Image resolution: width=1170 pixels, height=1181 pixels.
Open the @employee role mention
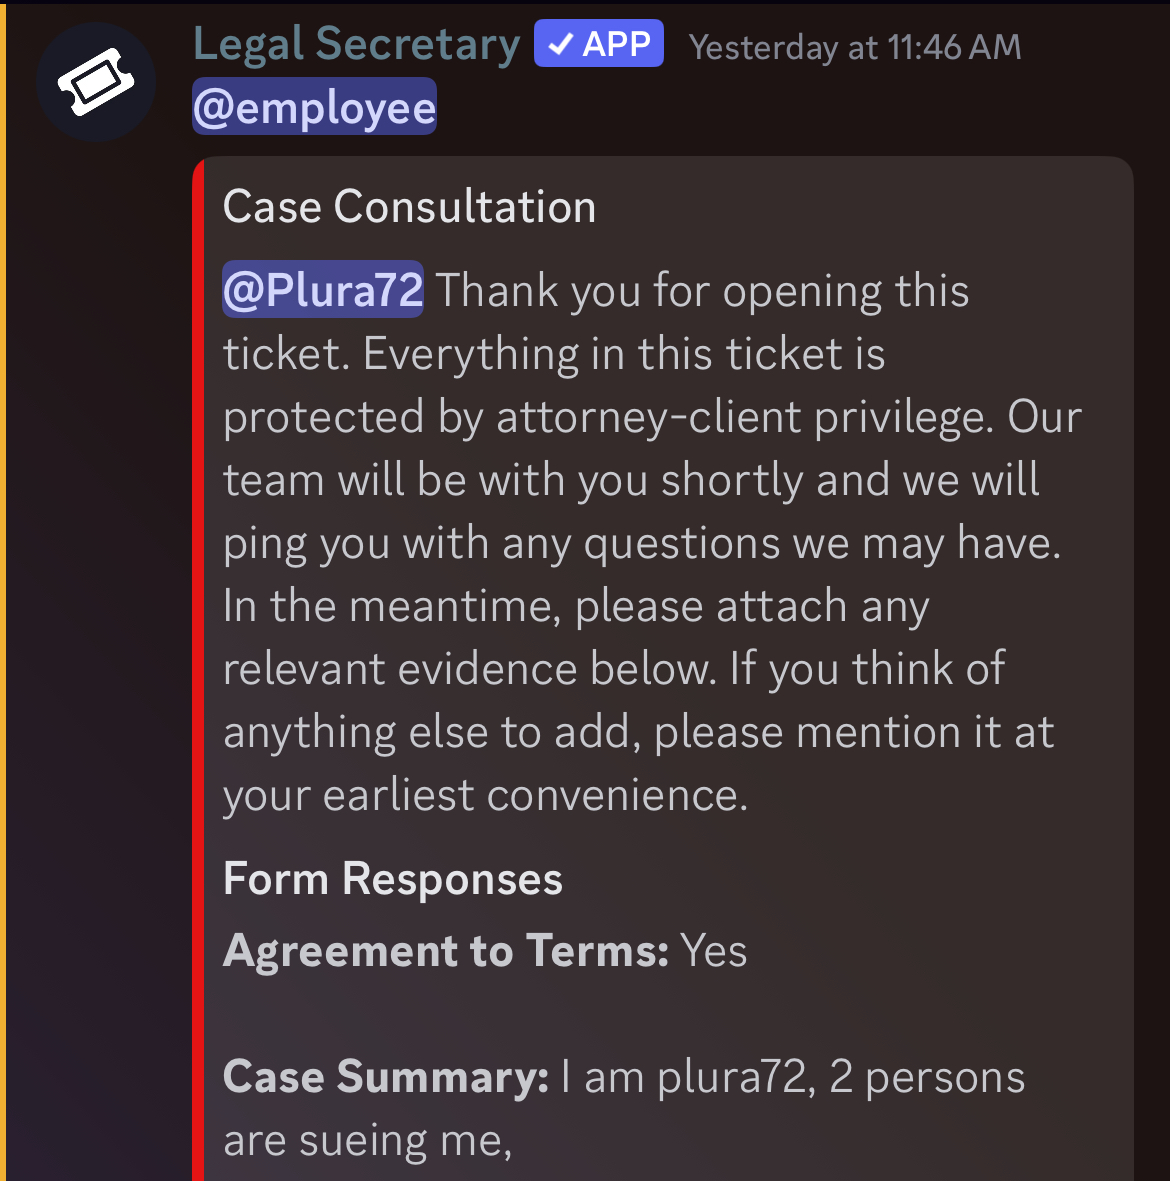tap(314, 107)
